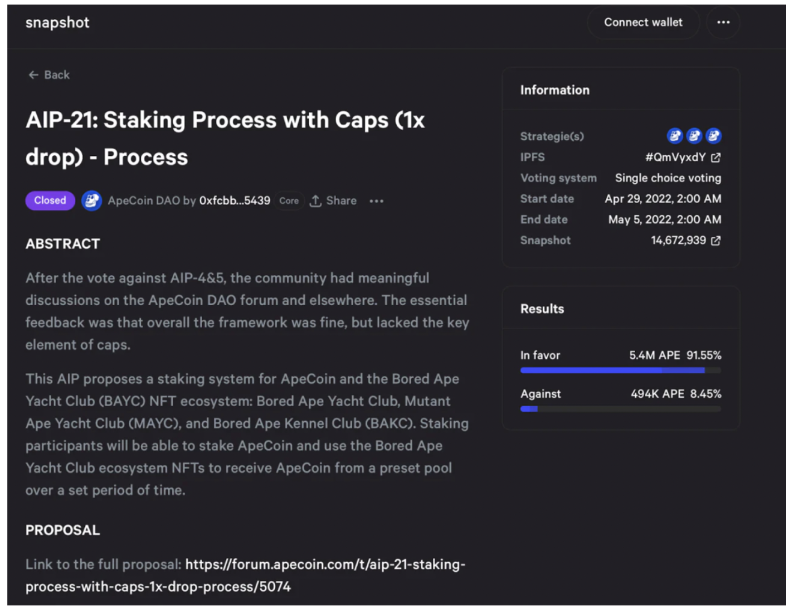This screenshot has width=791, height=608.
Task: Open the top-right three-dots menu
Action: pos(723,22)
